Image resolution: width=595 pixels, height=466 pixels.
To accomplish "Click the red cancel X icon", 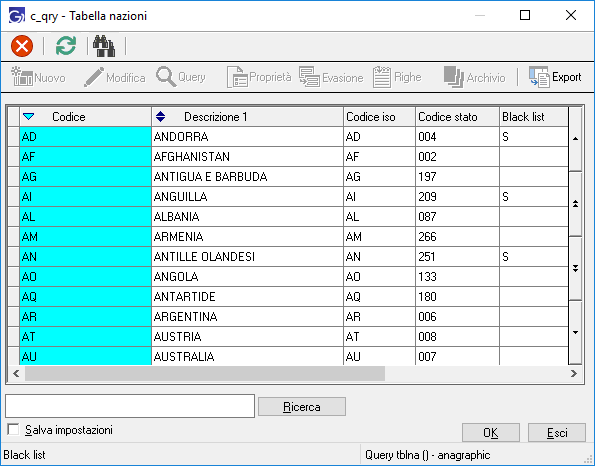I will click(22, 46).
